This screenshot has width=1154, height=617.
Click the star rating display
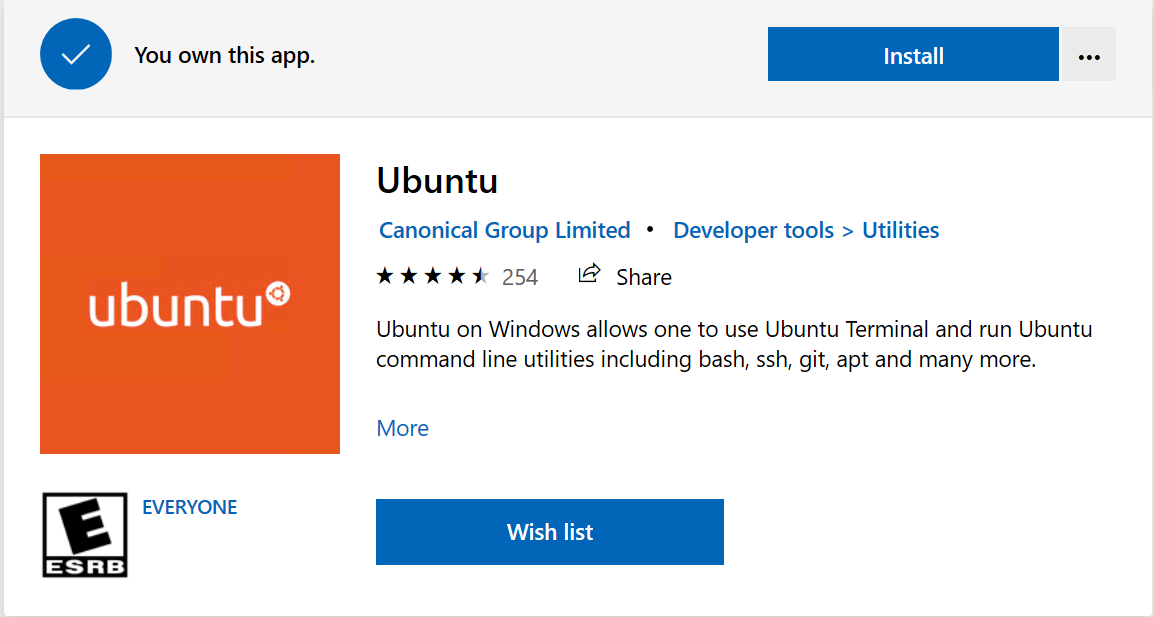click(433, 276)
